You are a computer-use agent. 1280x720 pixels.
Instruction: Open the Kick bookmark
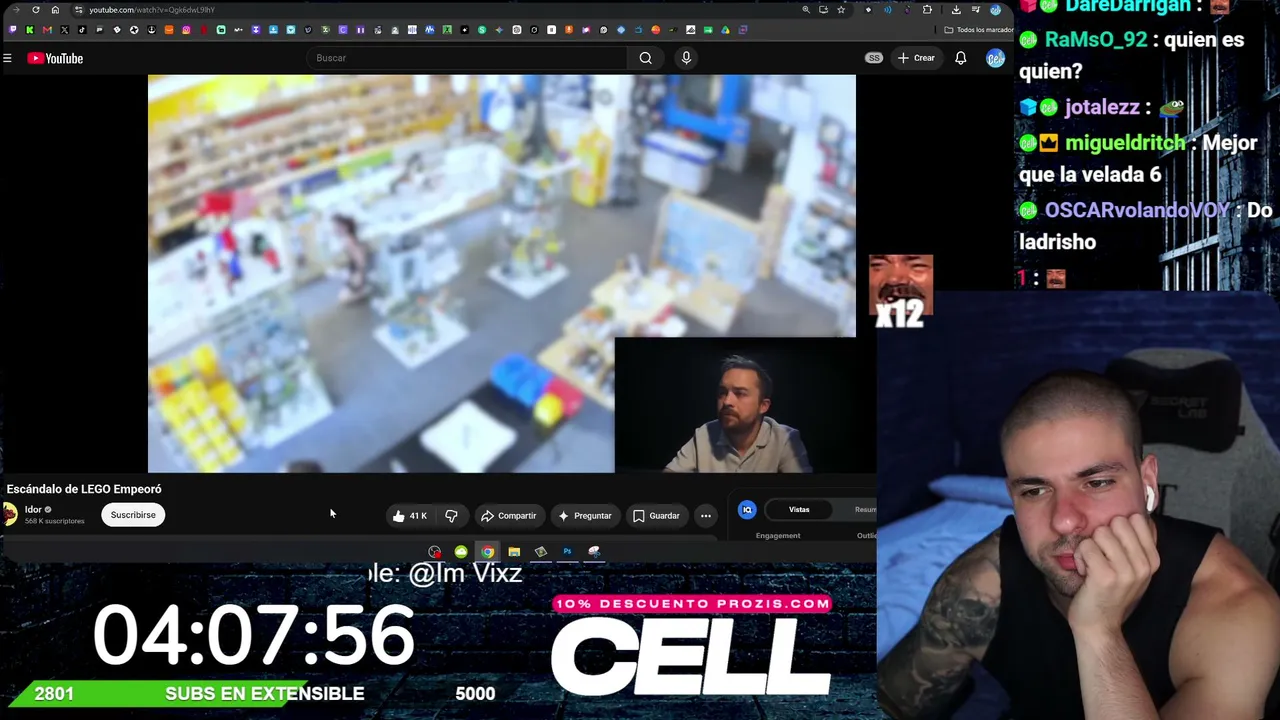click(30, 30)
